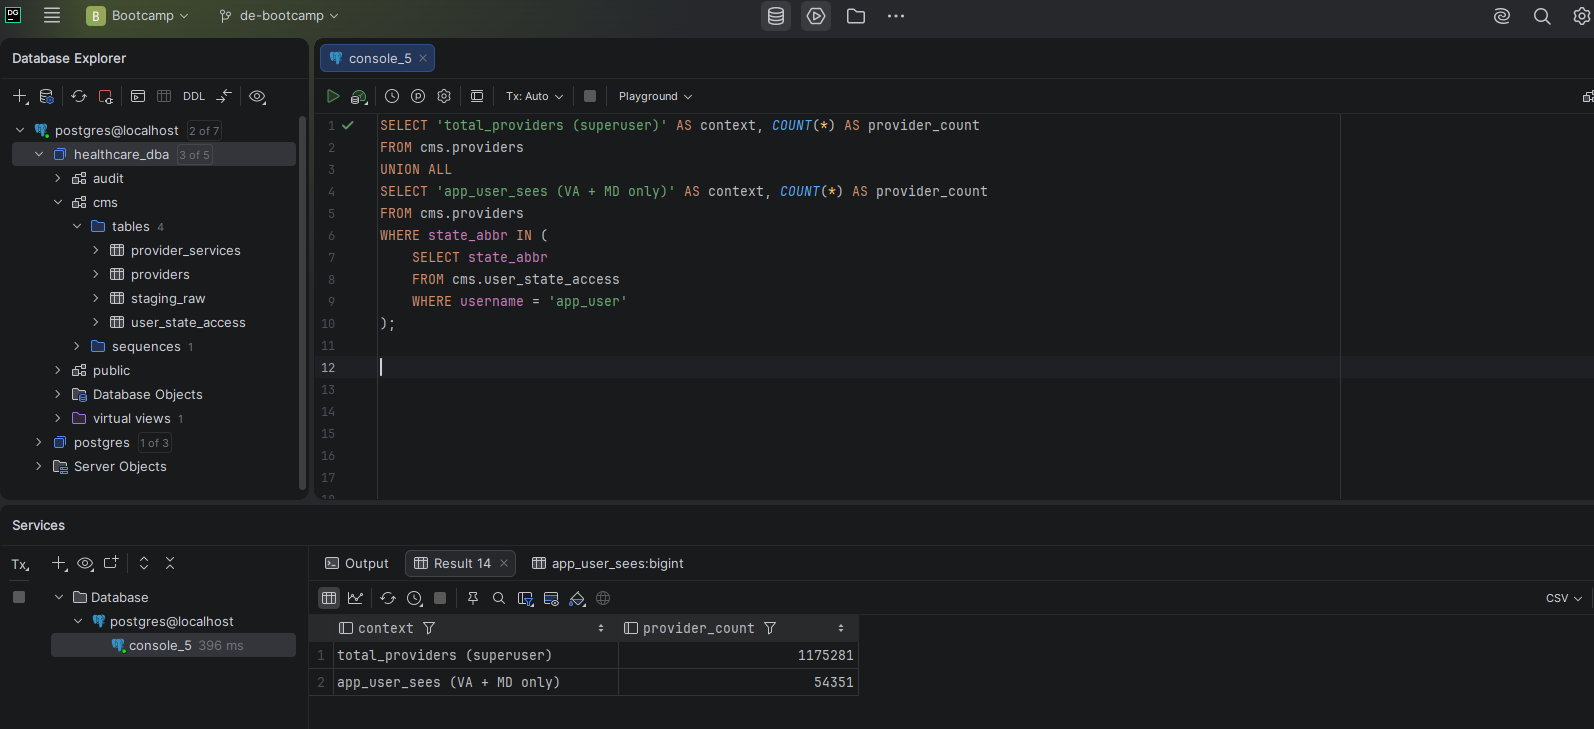Image resolution: width=1594 pixels, height=729 pixels.
Task: Toggle the chart view for results
Action: (x=355, y=598)
